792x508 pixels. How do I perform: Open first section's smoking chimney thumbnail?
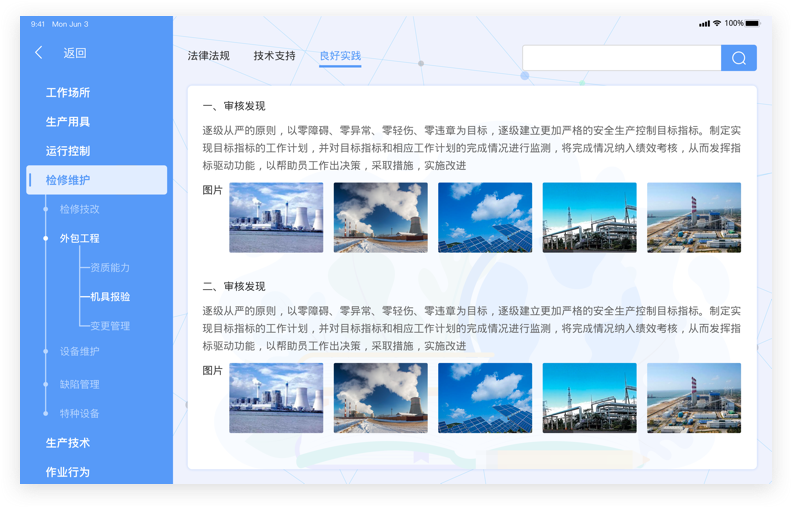tap(381, 218)
